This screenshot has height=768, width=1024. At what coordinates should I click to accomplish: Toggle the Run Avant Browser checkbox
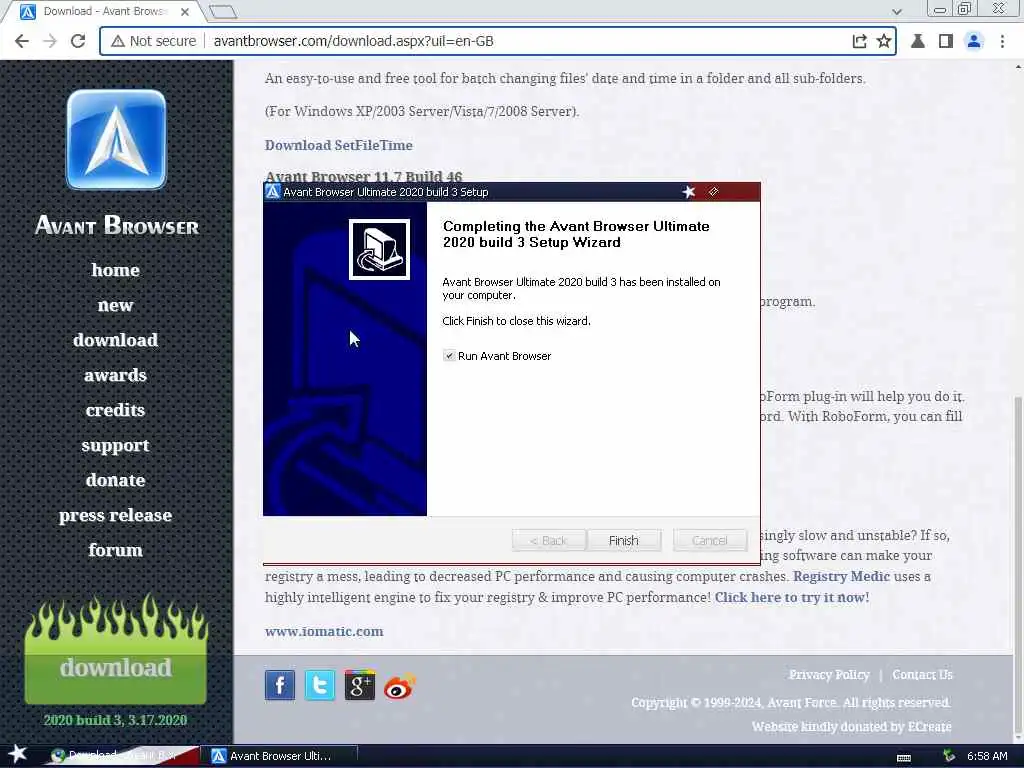[449, 356]
